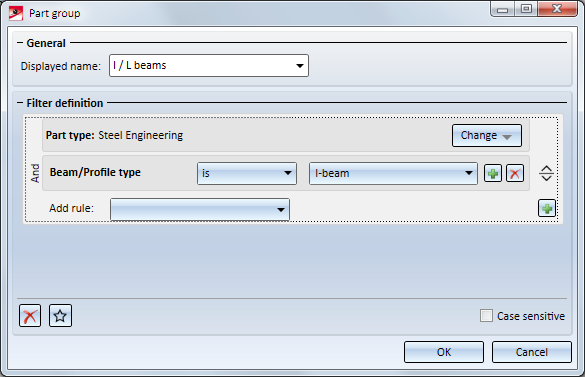This screenshot has width=585, height=377.
Task: Click the Cancel button
Action: [x=532, y=352]
